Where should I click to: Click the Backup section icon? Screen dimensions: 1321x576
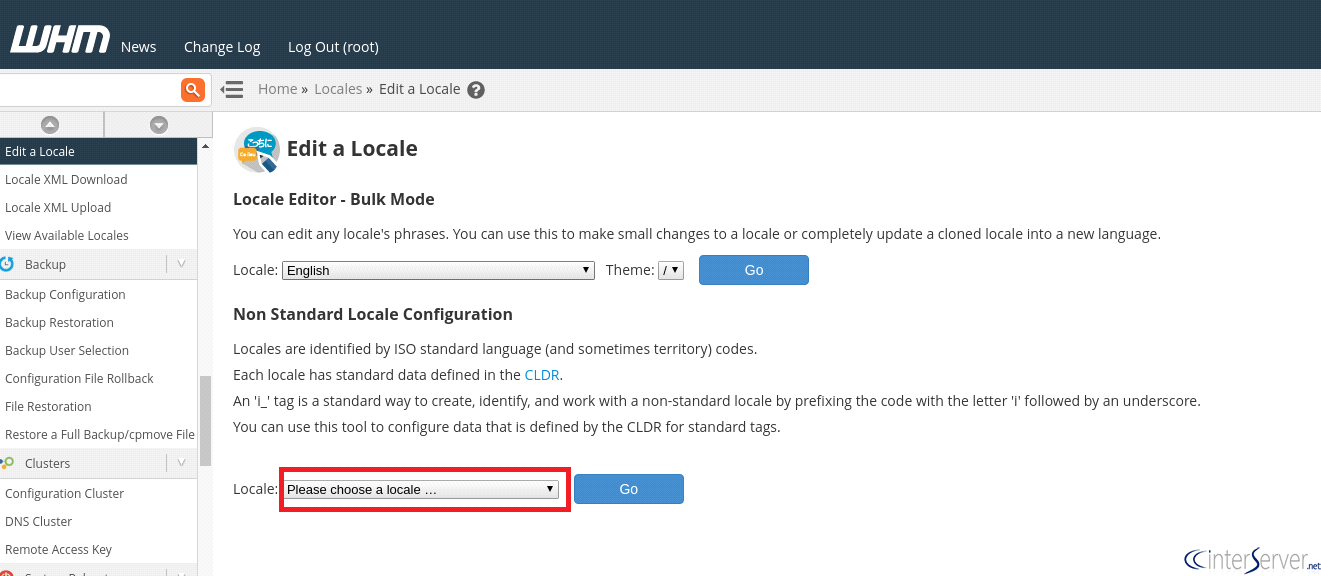7,264
